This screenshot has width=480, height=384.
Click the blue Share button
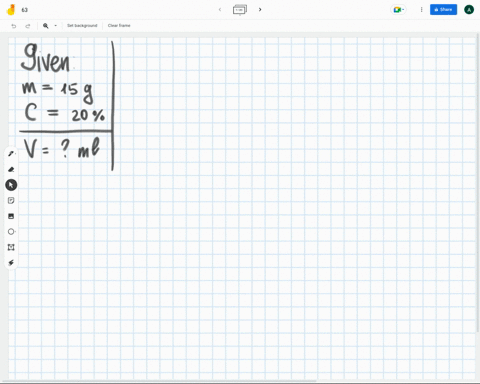(x=443, y=10)
